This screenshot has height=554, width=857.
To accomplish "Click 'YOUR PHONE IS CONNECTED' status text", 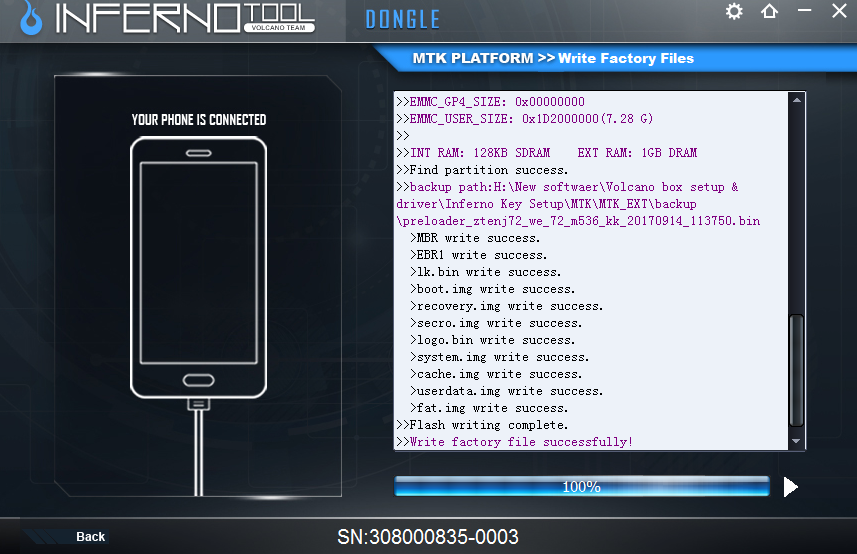I will pyautogui.click(x=199, y=120).
